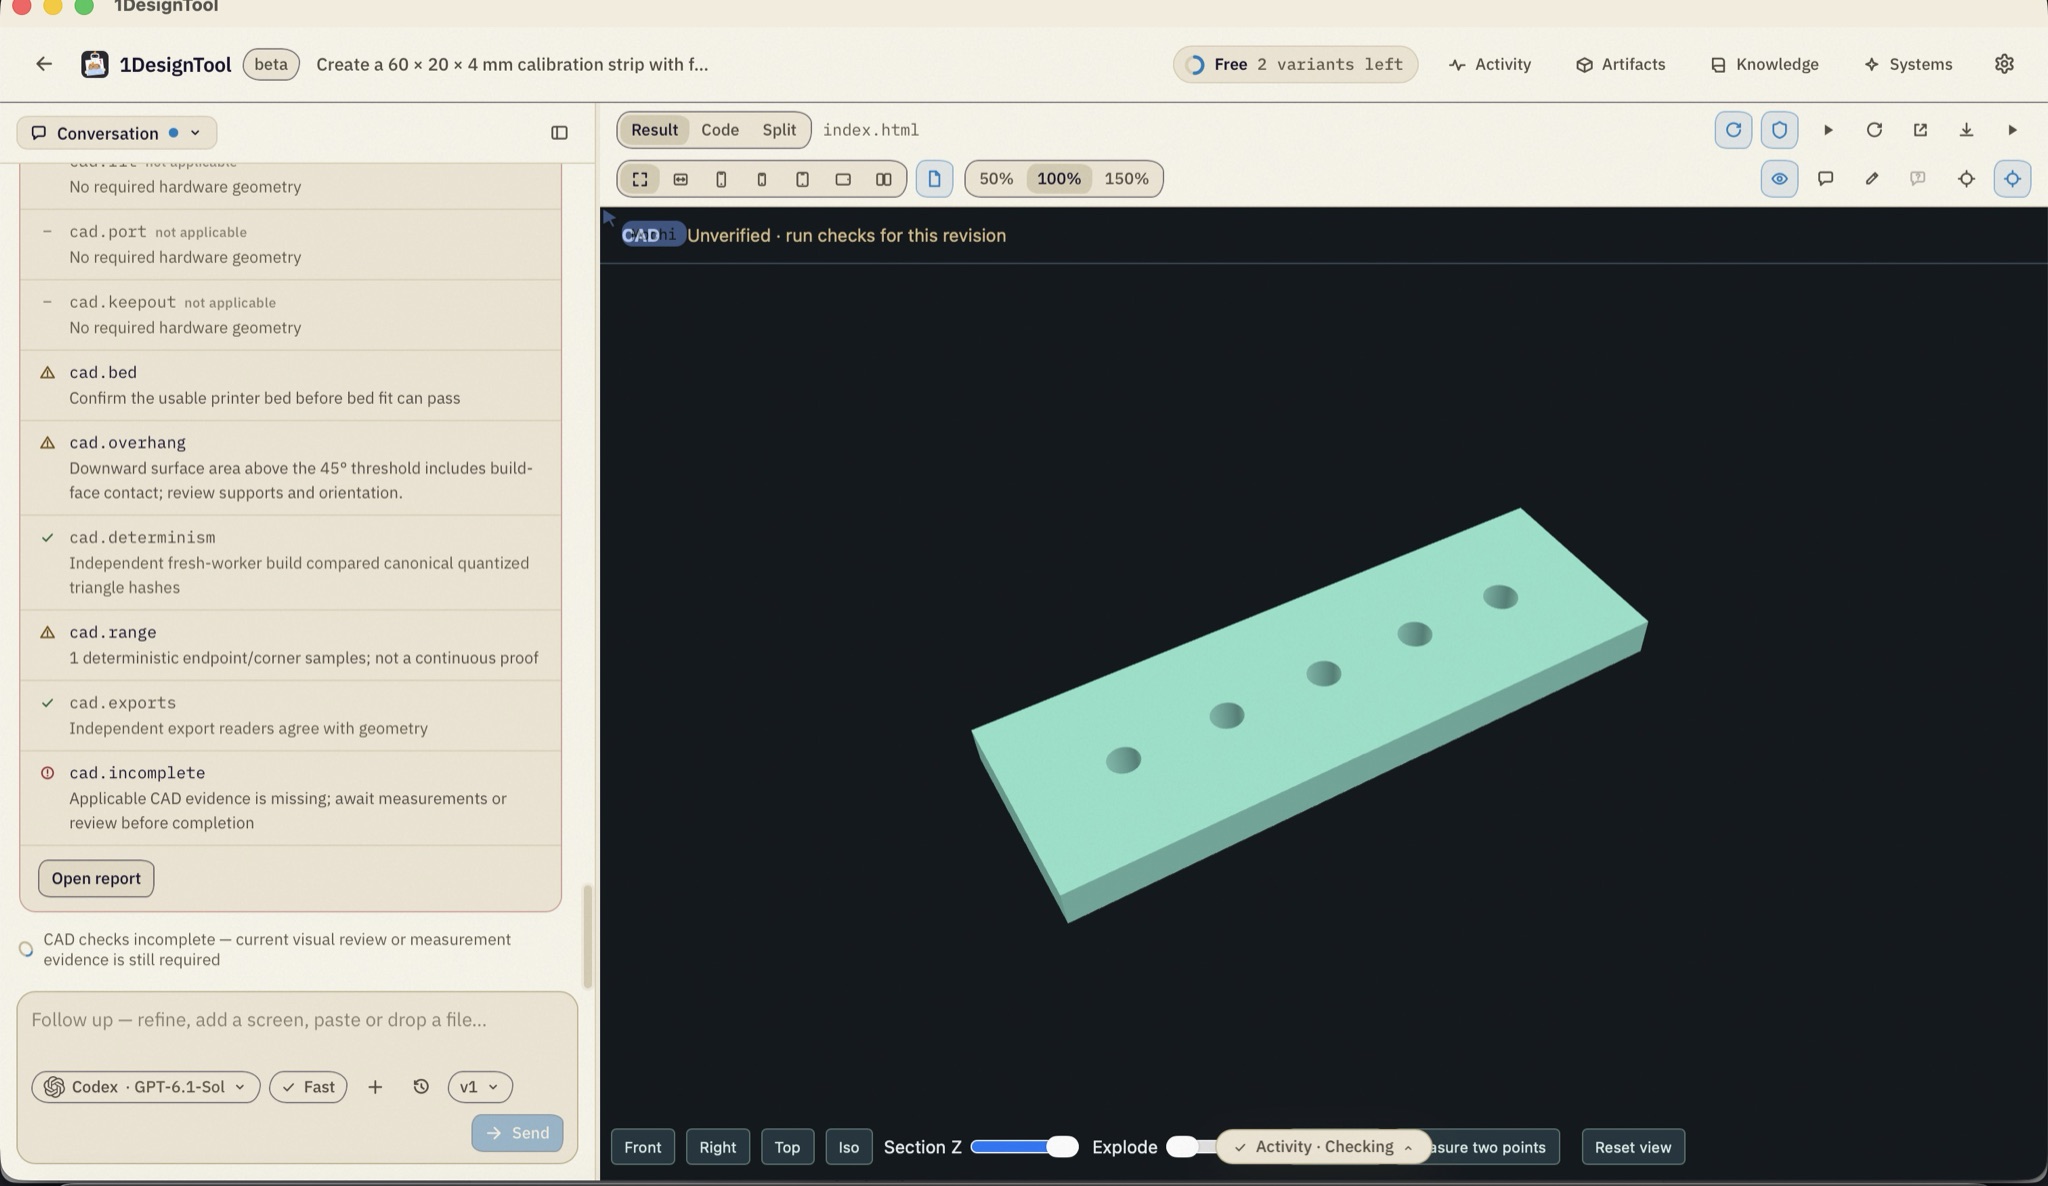The width and height of the screenshot is (2048, 1186).
Task: Open settings gear in top bar
Action: 2004,64
